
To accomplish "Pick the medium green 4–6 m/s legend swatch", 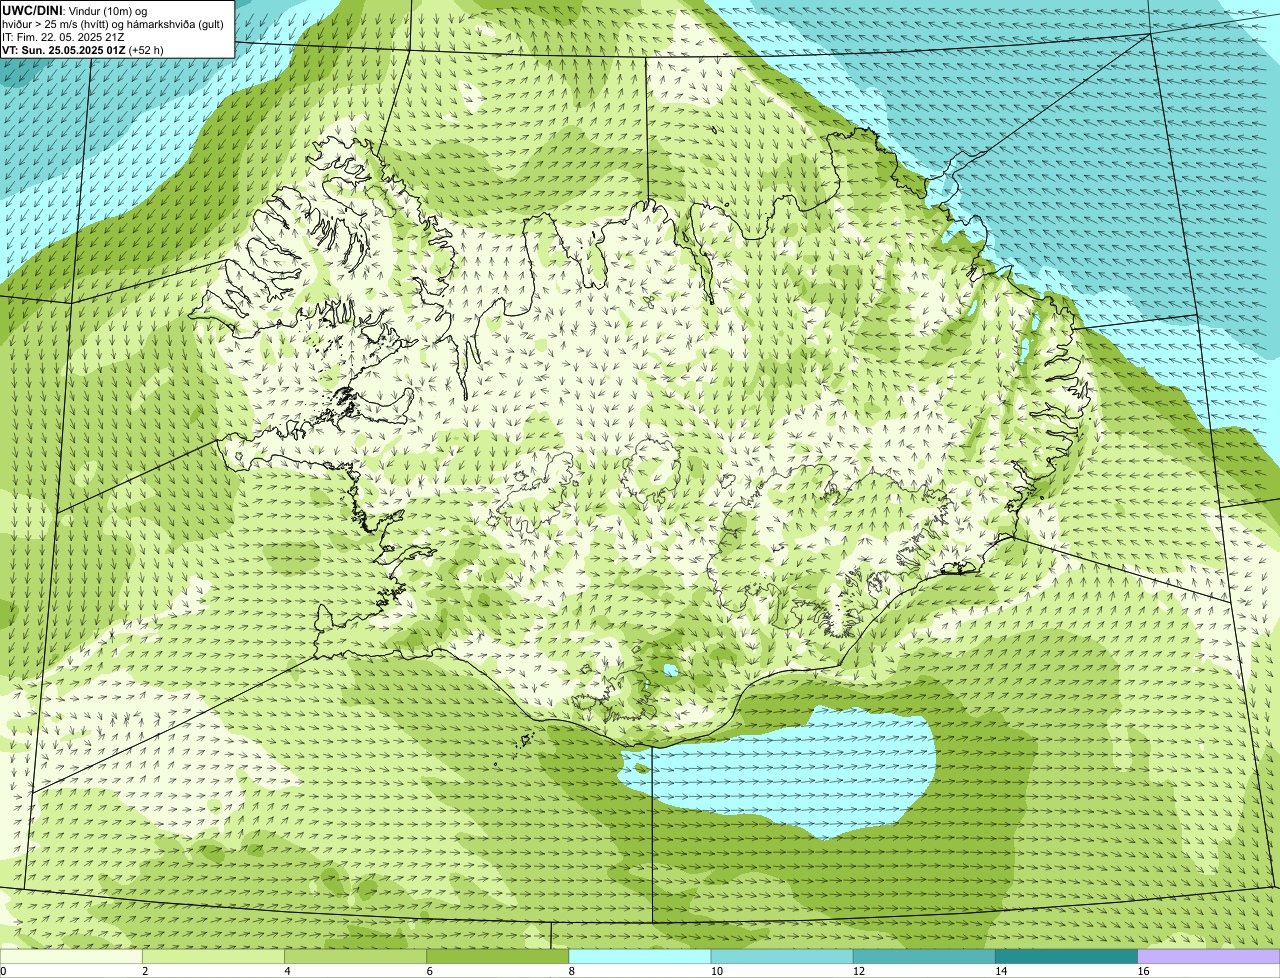I will point(355,956).
